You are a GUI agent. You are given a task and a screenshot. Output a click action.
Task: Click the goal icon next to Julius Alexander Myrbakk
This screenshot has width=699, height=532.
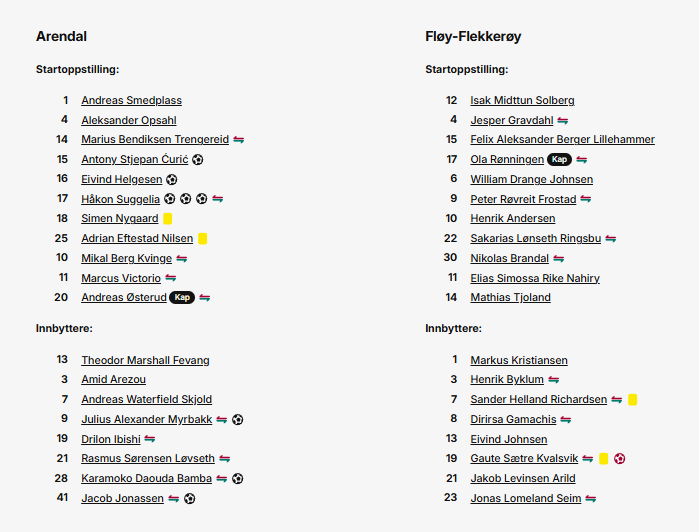click(x=237, y=420)
